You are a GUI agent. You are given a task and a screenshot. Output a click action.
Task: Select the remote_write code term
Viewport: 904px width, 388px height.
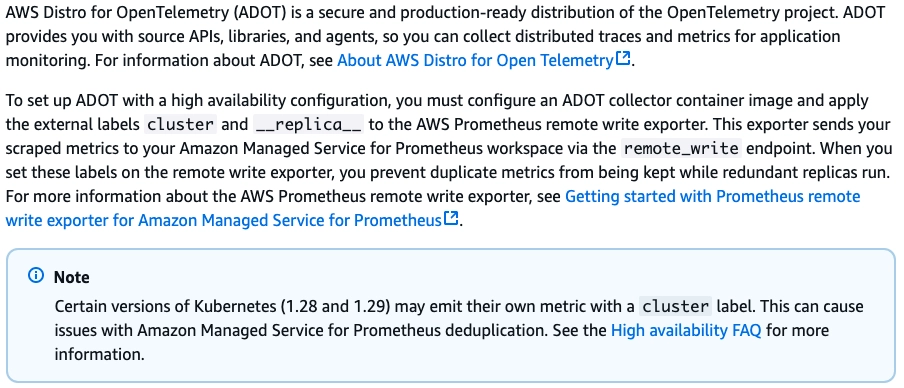681,149
